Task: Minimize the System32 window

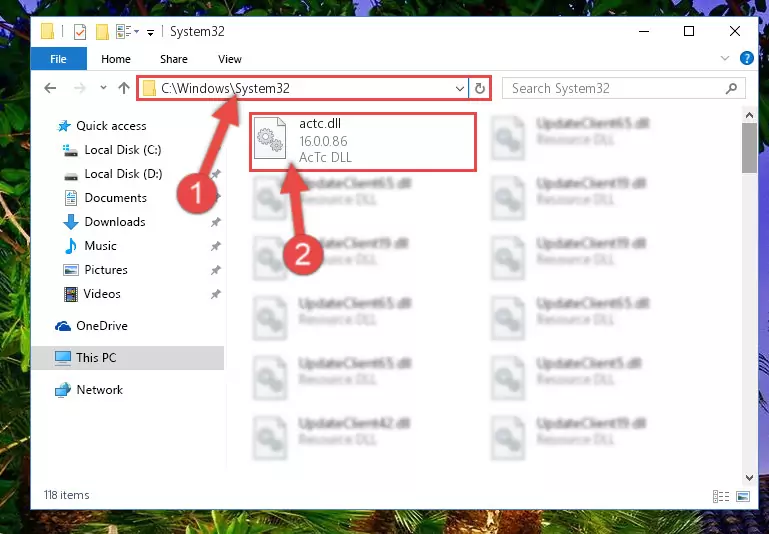Action: (644, 31)
